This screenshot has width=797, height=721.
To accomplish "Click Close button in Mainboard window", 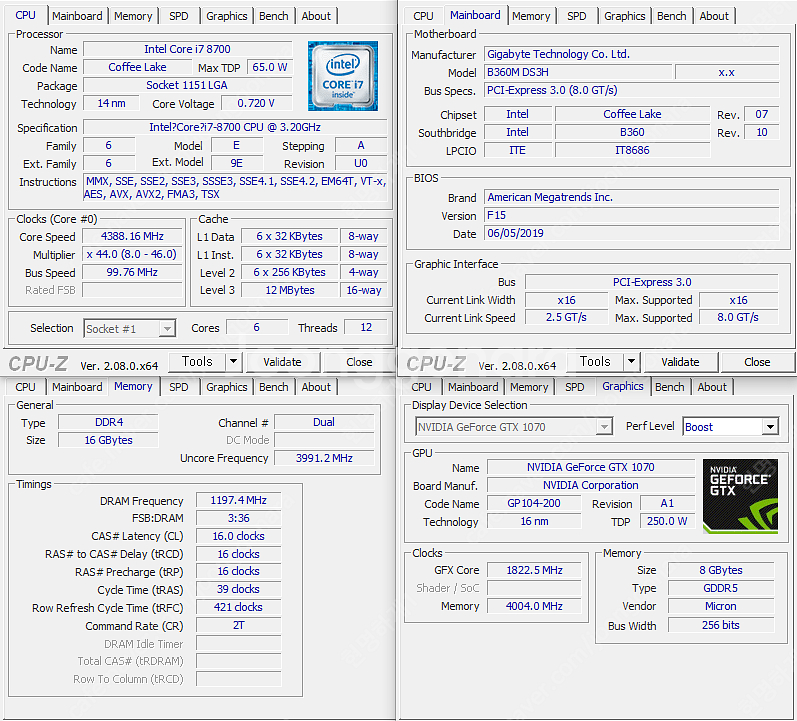I will (757, 362).
